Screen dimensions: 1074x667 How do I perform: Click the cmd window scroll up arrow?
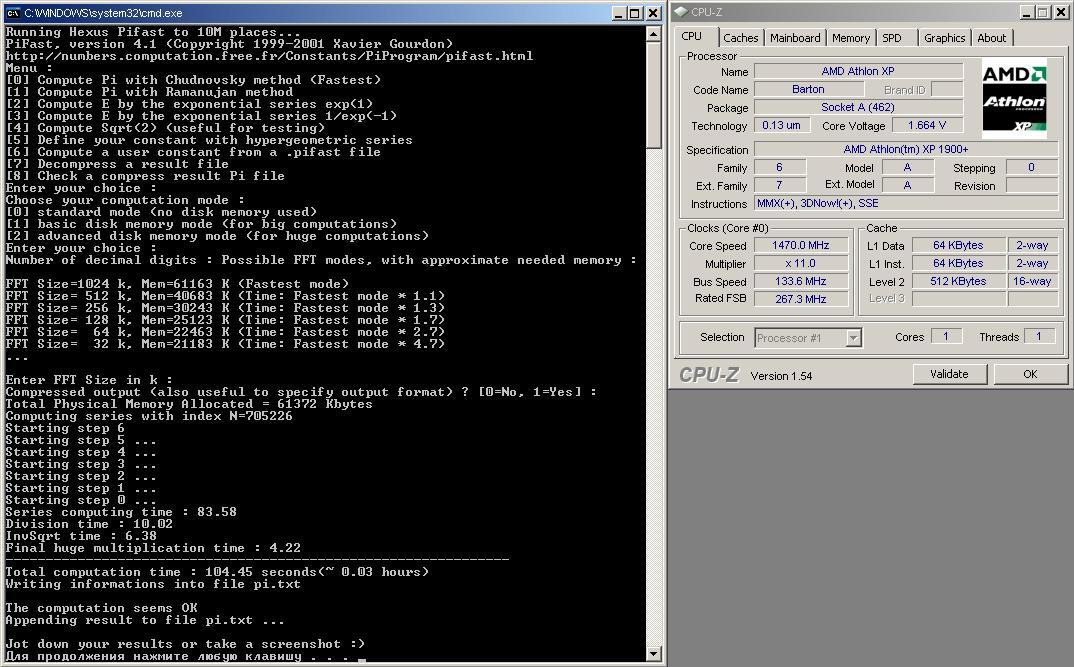653,34
